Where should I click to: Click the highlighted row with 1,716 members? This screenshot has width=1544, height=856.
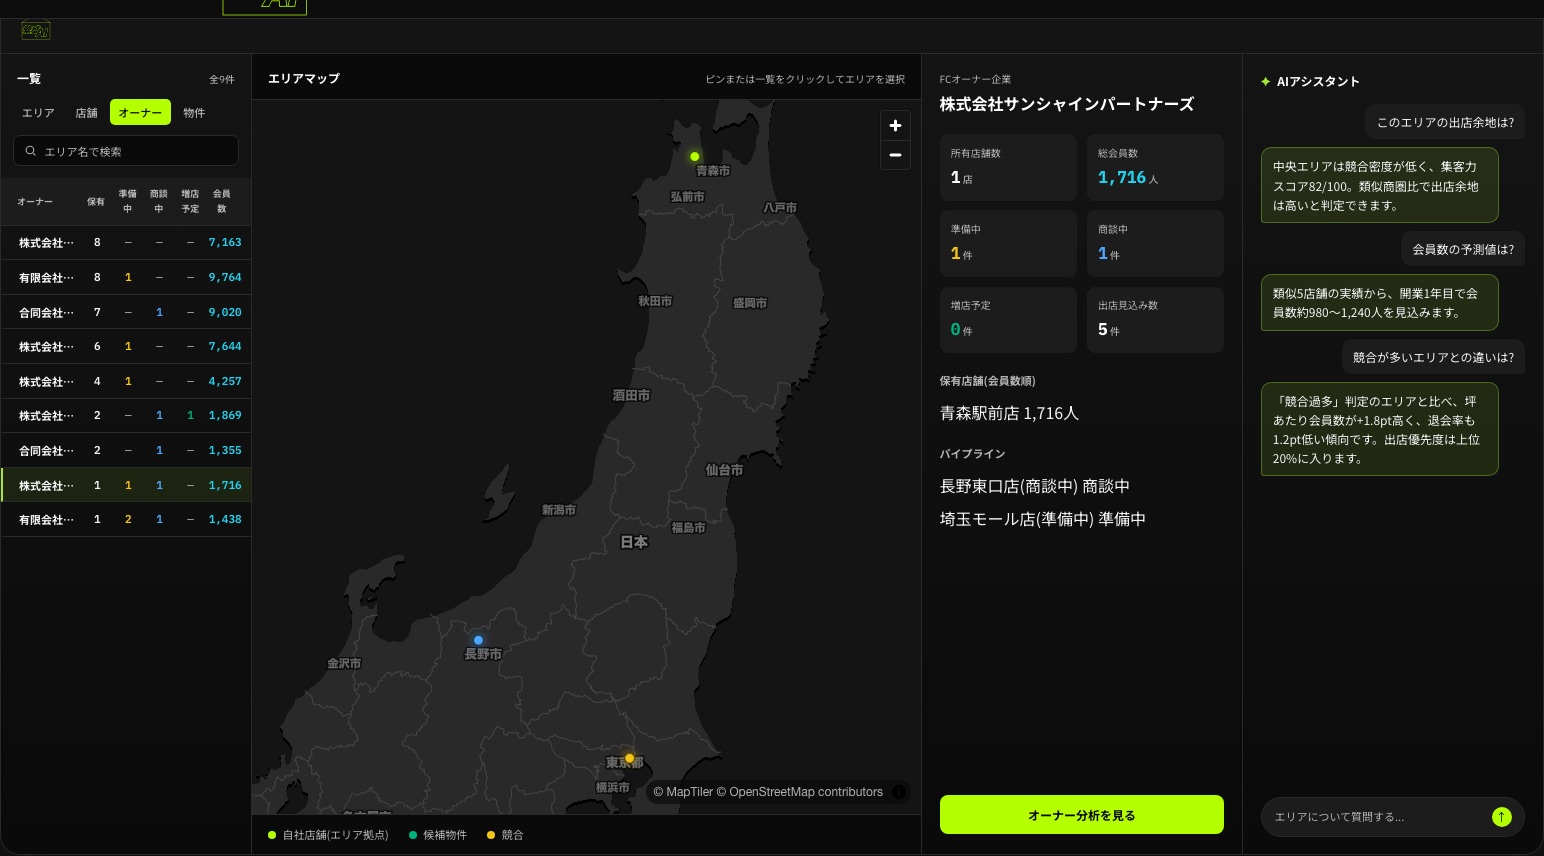tap(126, 485)
